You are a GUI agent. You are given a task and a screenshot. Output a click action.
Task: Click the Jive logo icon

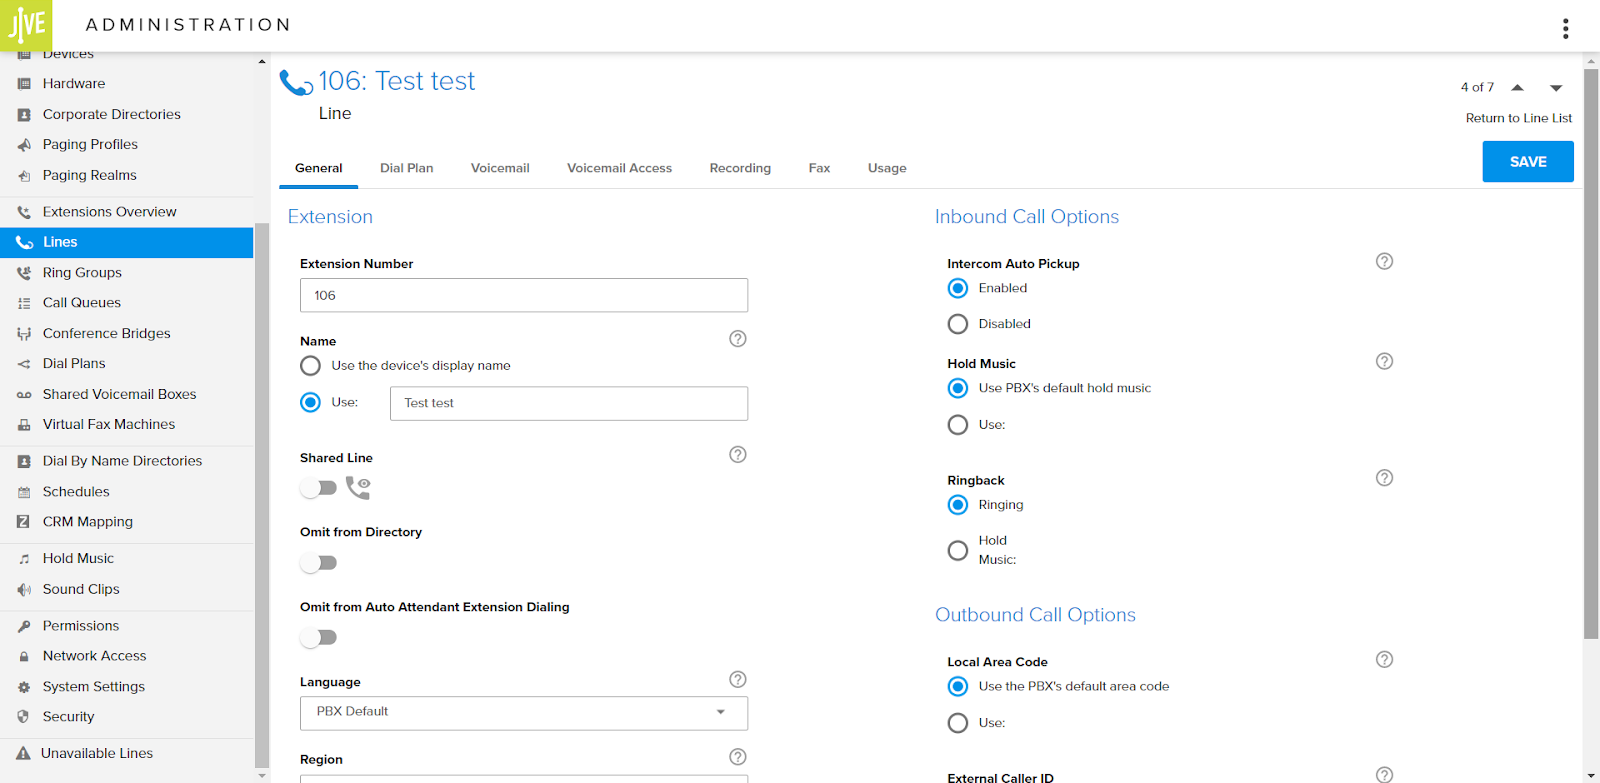26,25
